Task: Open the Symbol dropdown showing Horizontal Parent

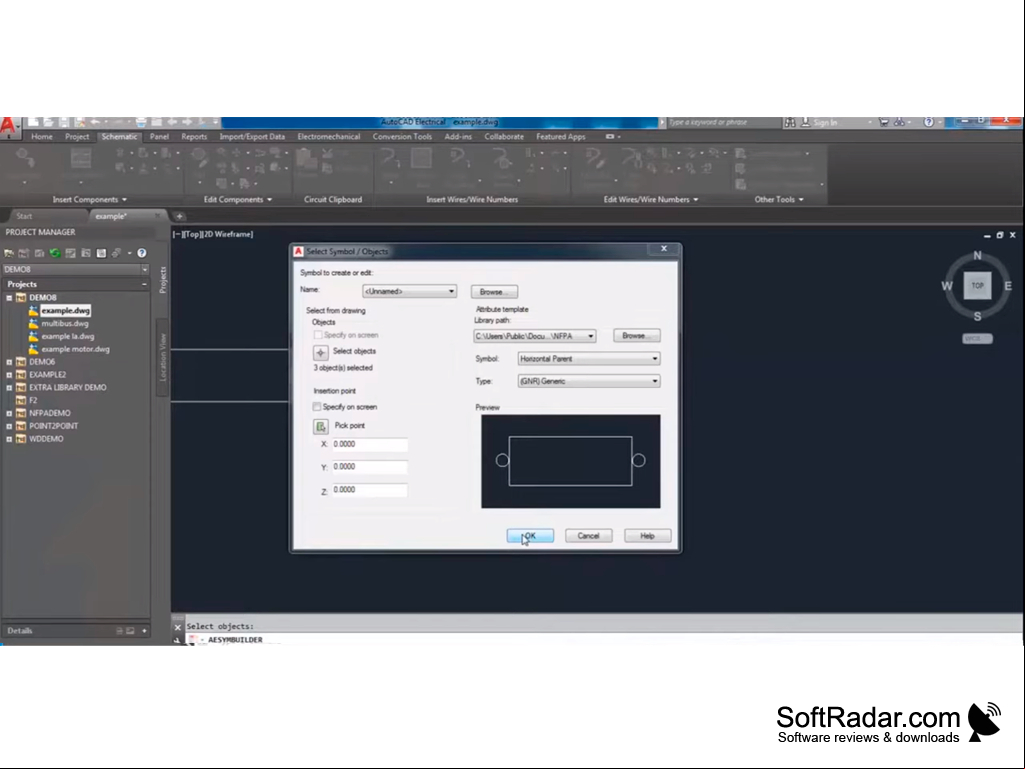Action: (589, 359)
